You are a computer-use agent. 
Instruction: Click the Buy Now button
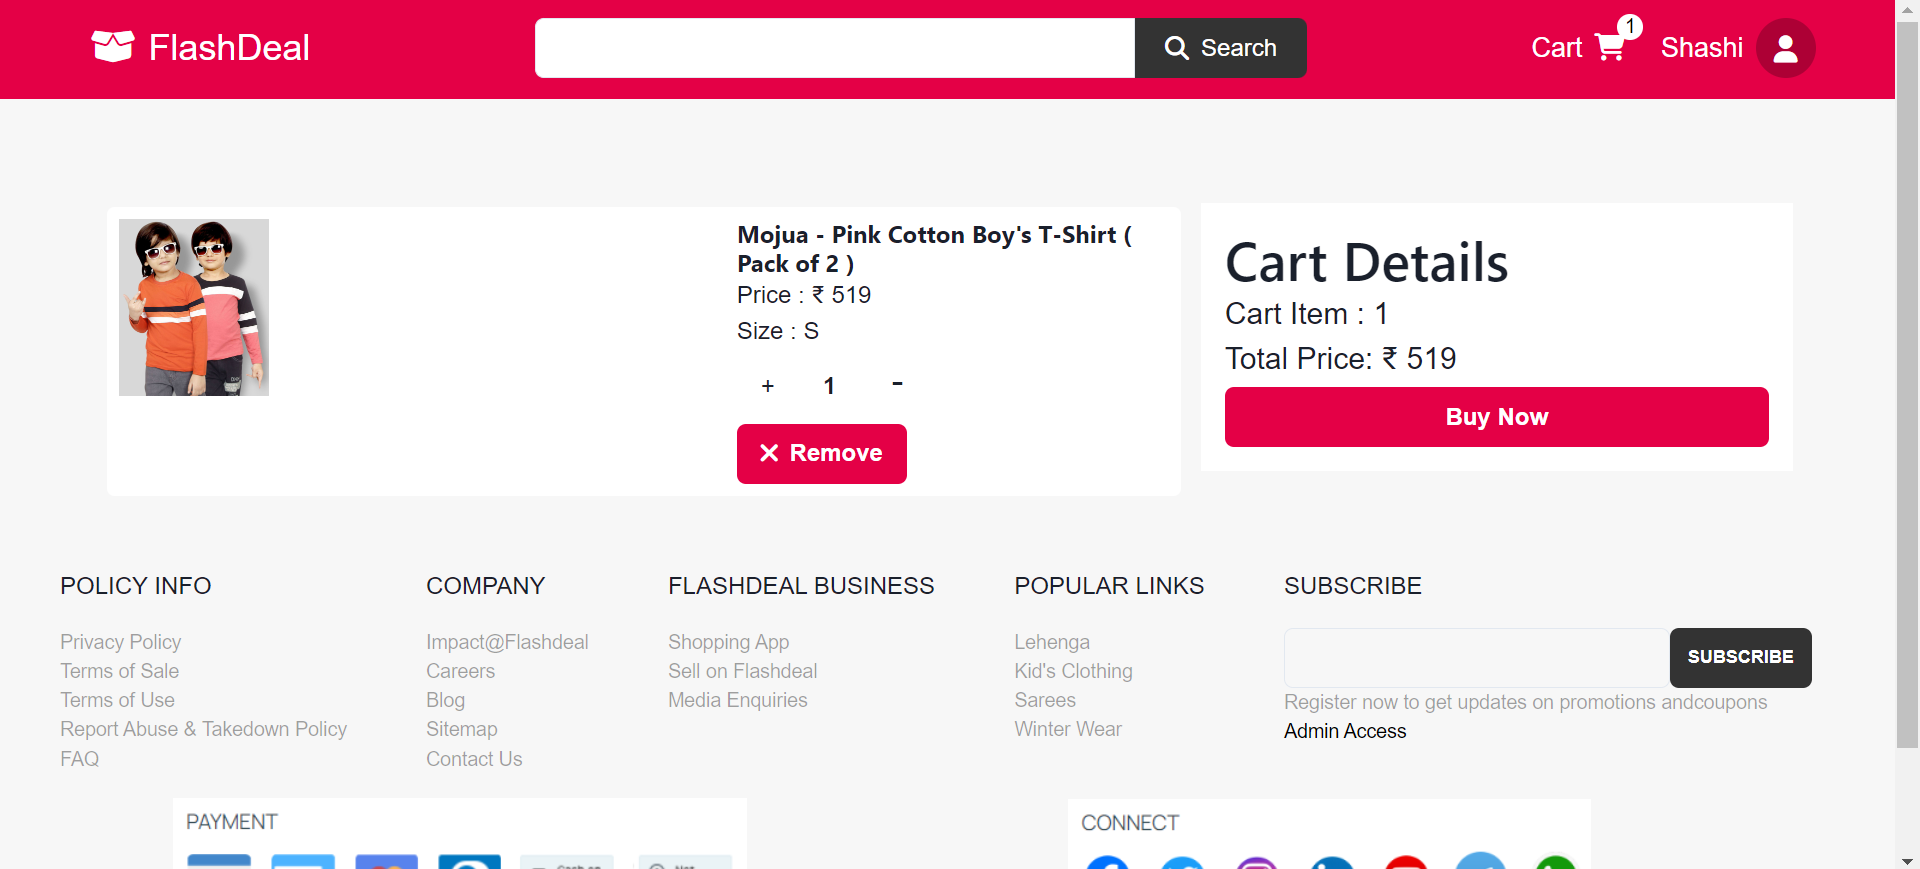pyautogui.click(x=1497, y=417)
